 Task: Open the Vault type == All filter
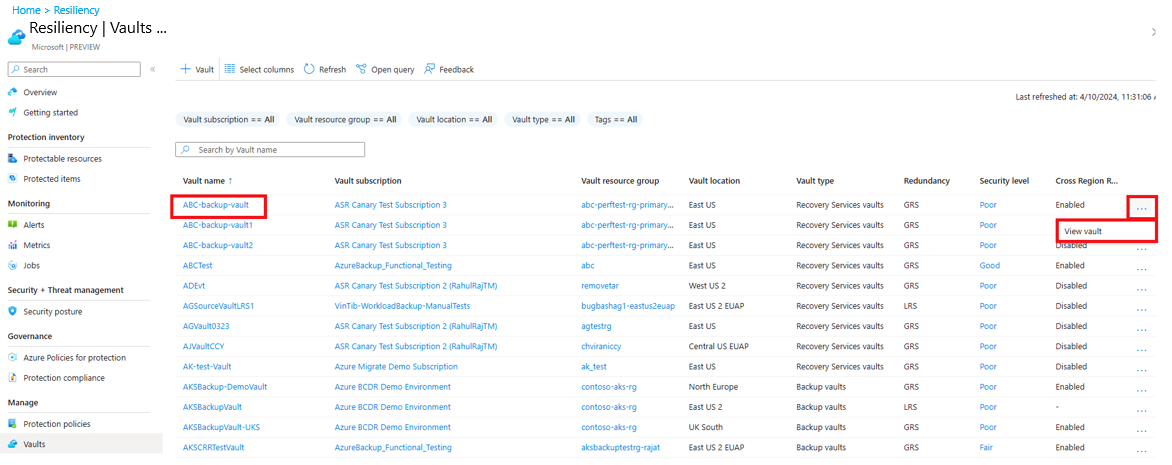click(543, 119)
